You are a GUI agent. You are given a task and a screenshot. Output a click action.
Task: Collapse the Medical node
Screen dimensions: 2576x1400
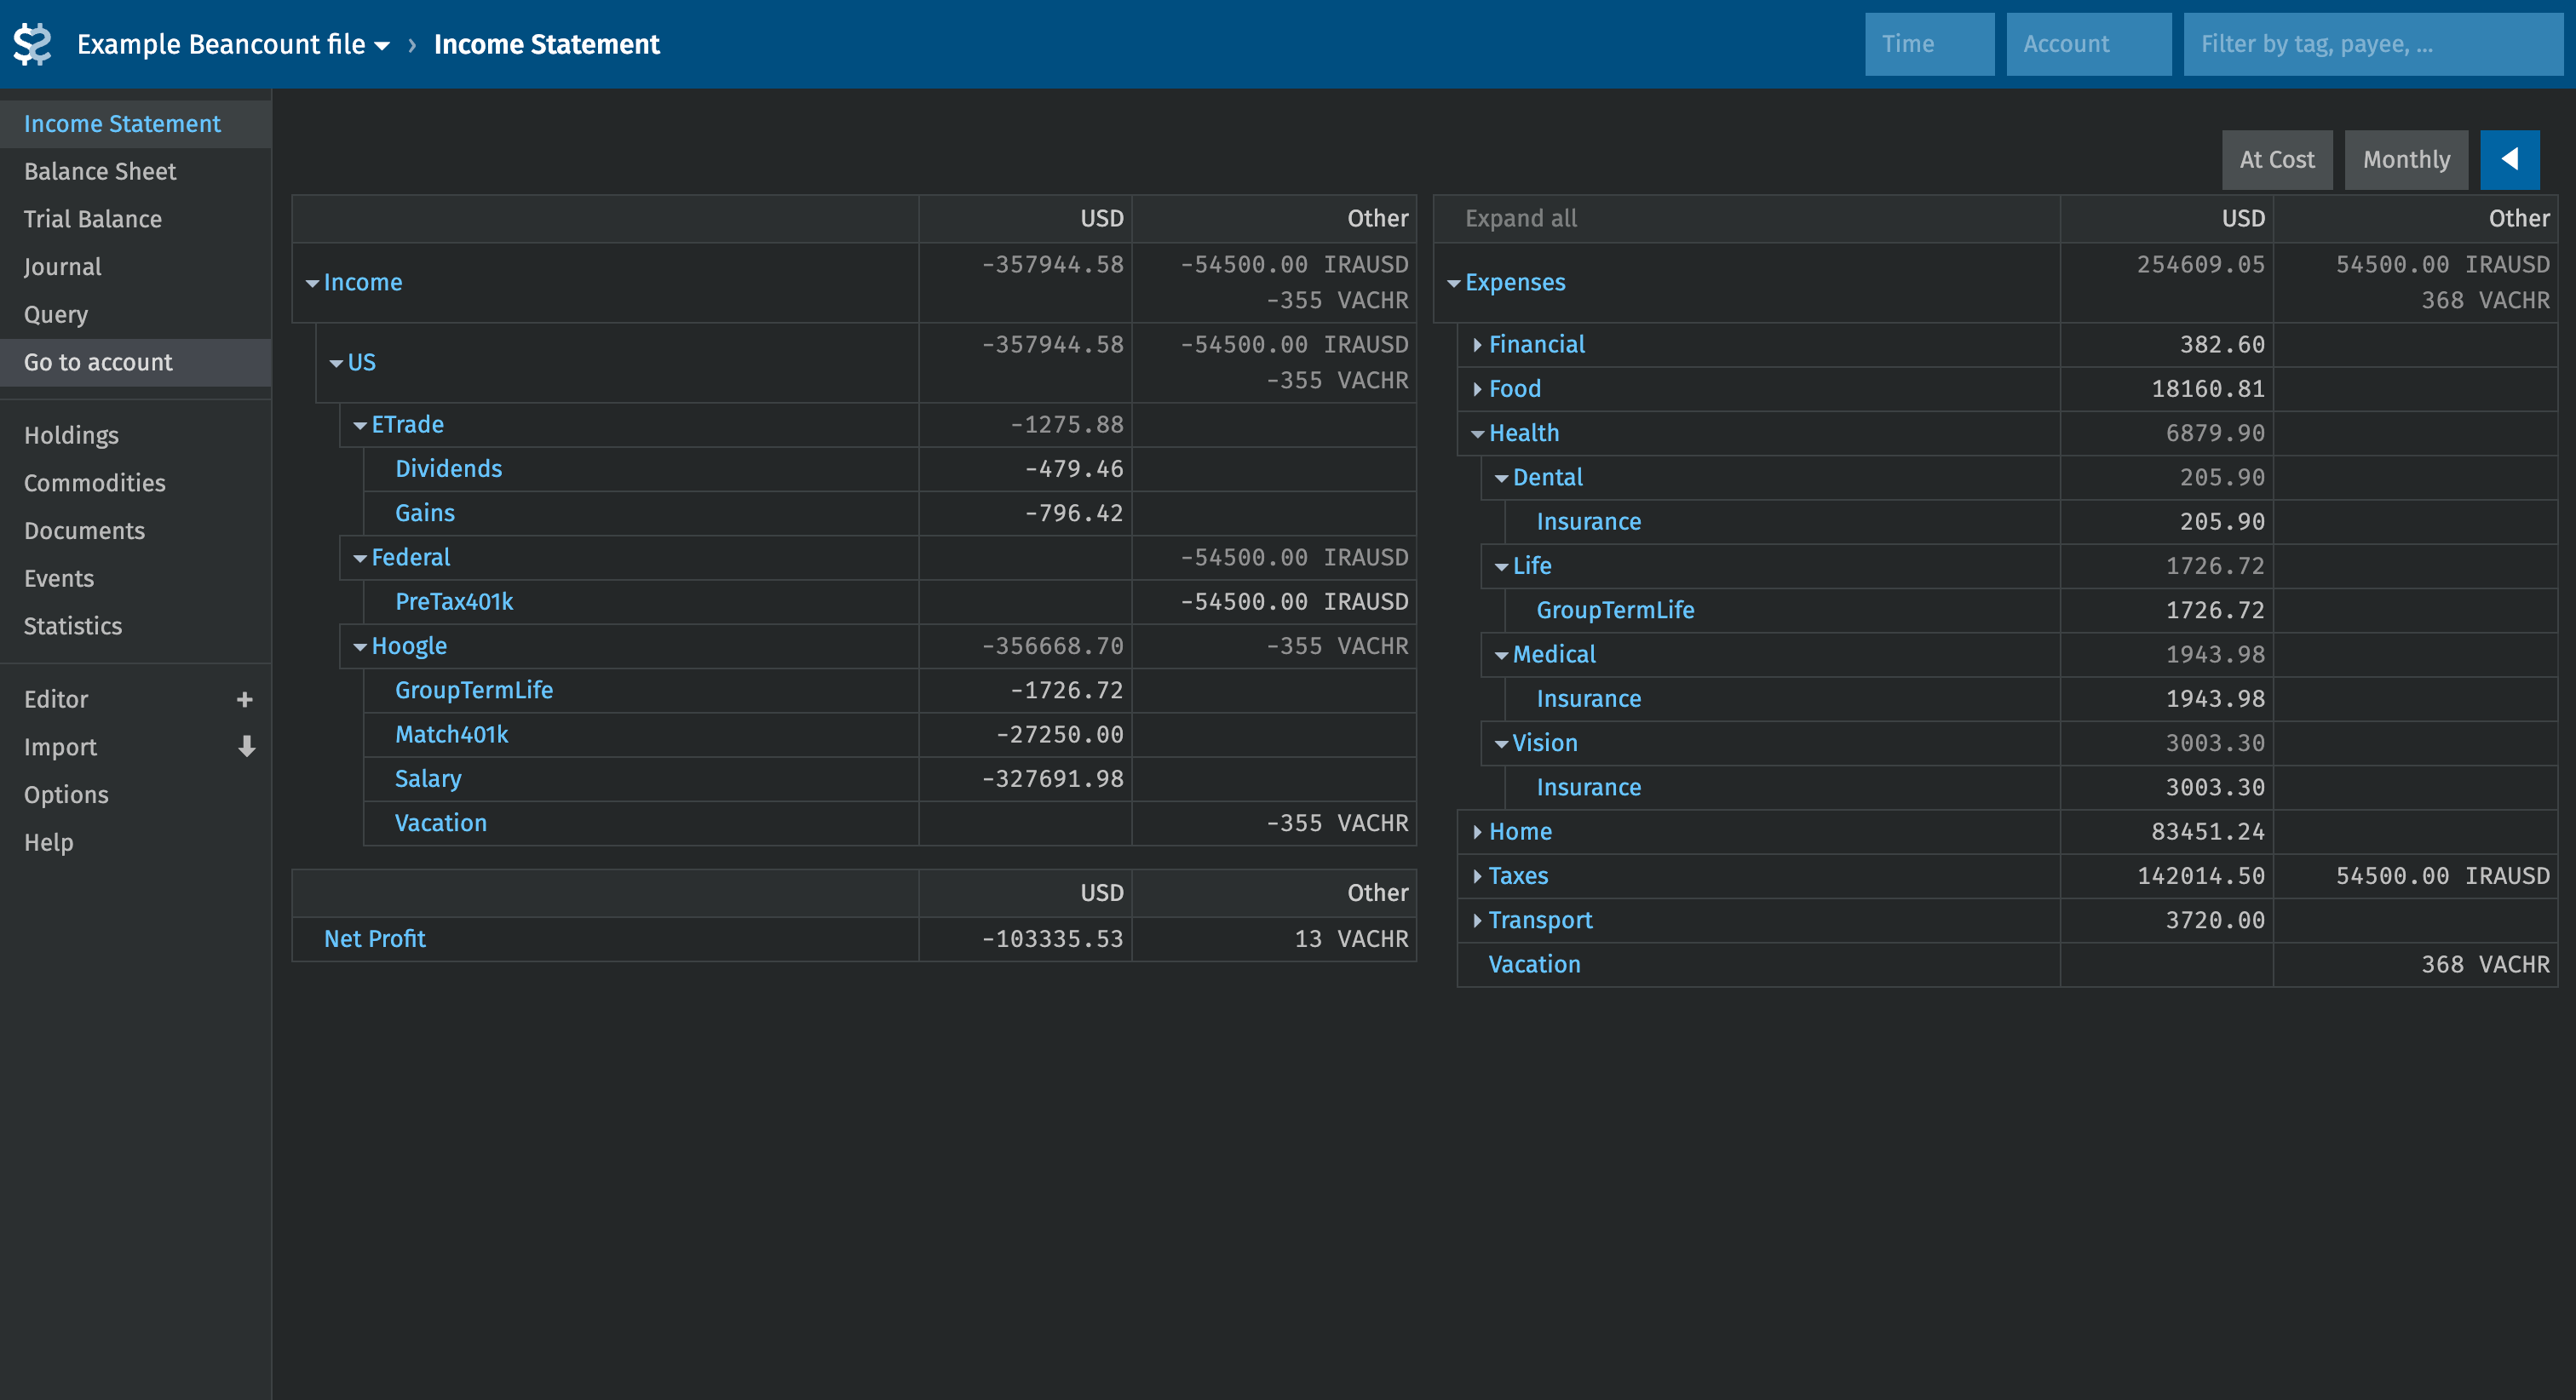click(1502, 655)
